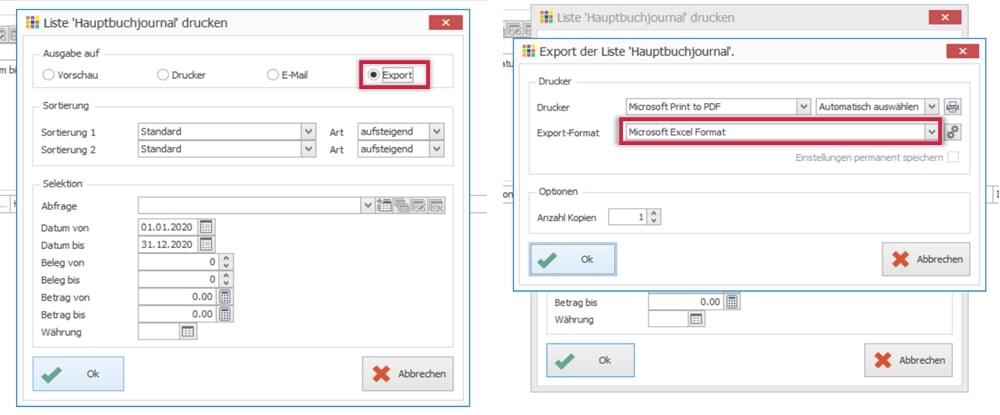Expand the Sortierung 1 dropdown
The width and height of the screenshot is (1000, 415).
pyautogui.click(x=307, y=131)
